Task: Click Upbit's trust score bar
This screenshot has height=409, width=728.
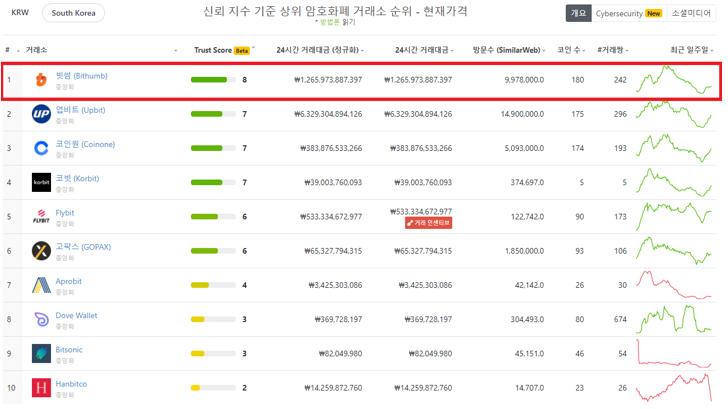Action: 213,114
